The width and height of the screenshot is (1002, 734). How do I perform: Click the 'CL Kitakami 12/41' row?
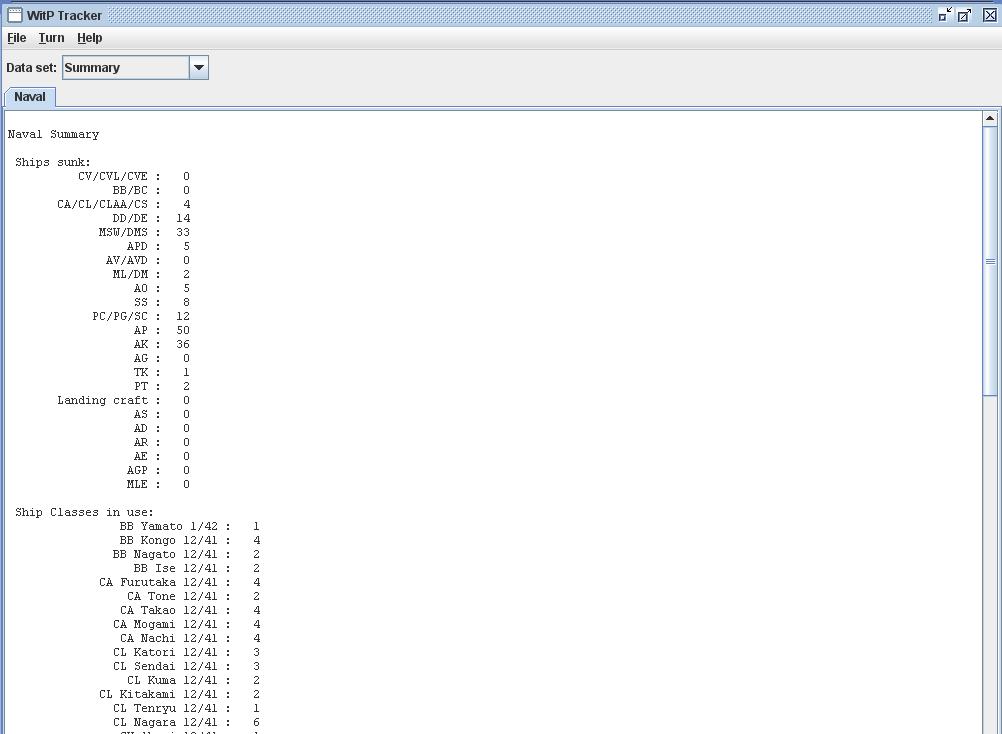(180, 695)
